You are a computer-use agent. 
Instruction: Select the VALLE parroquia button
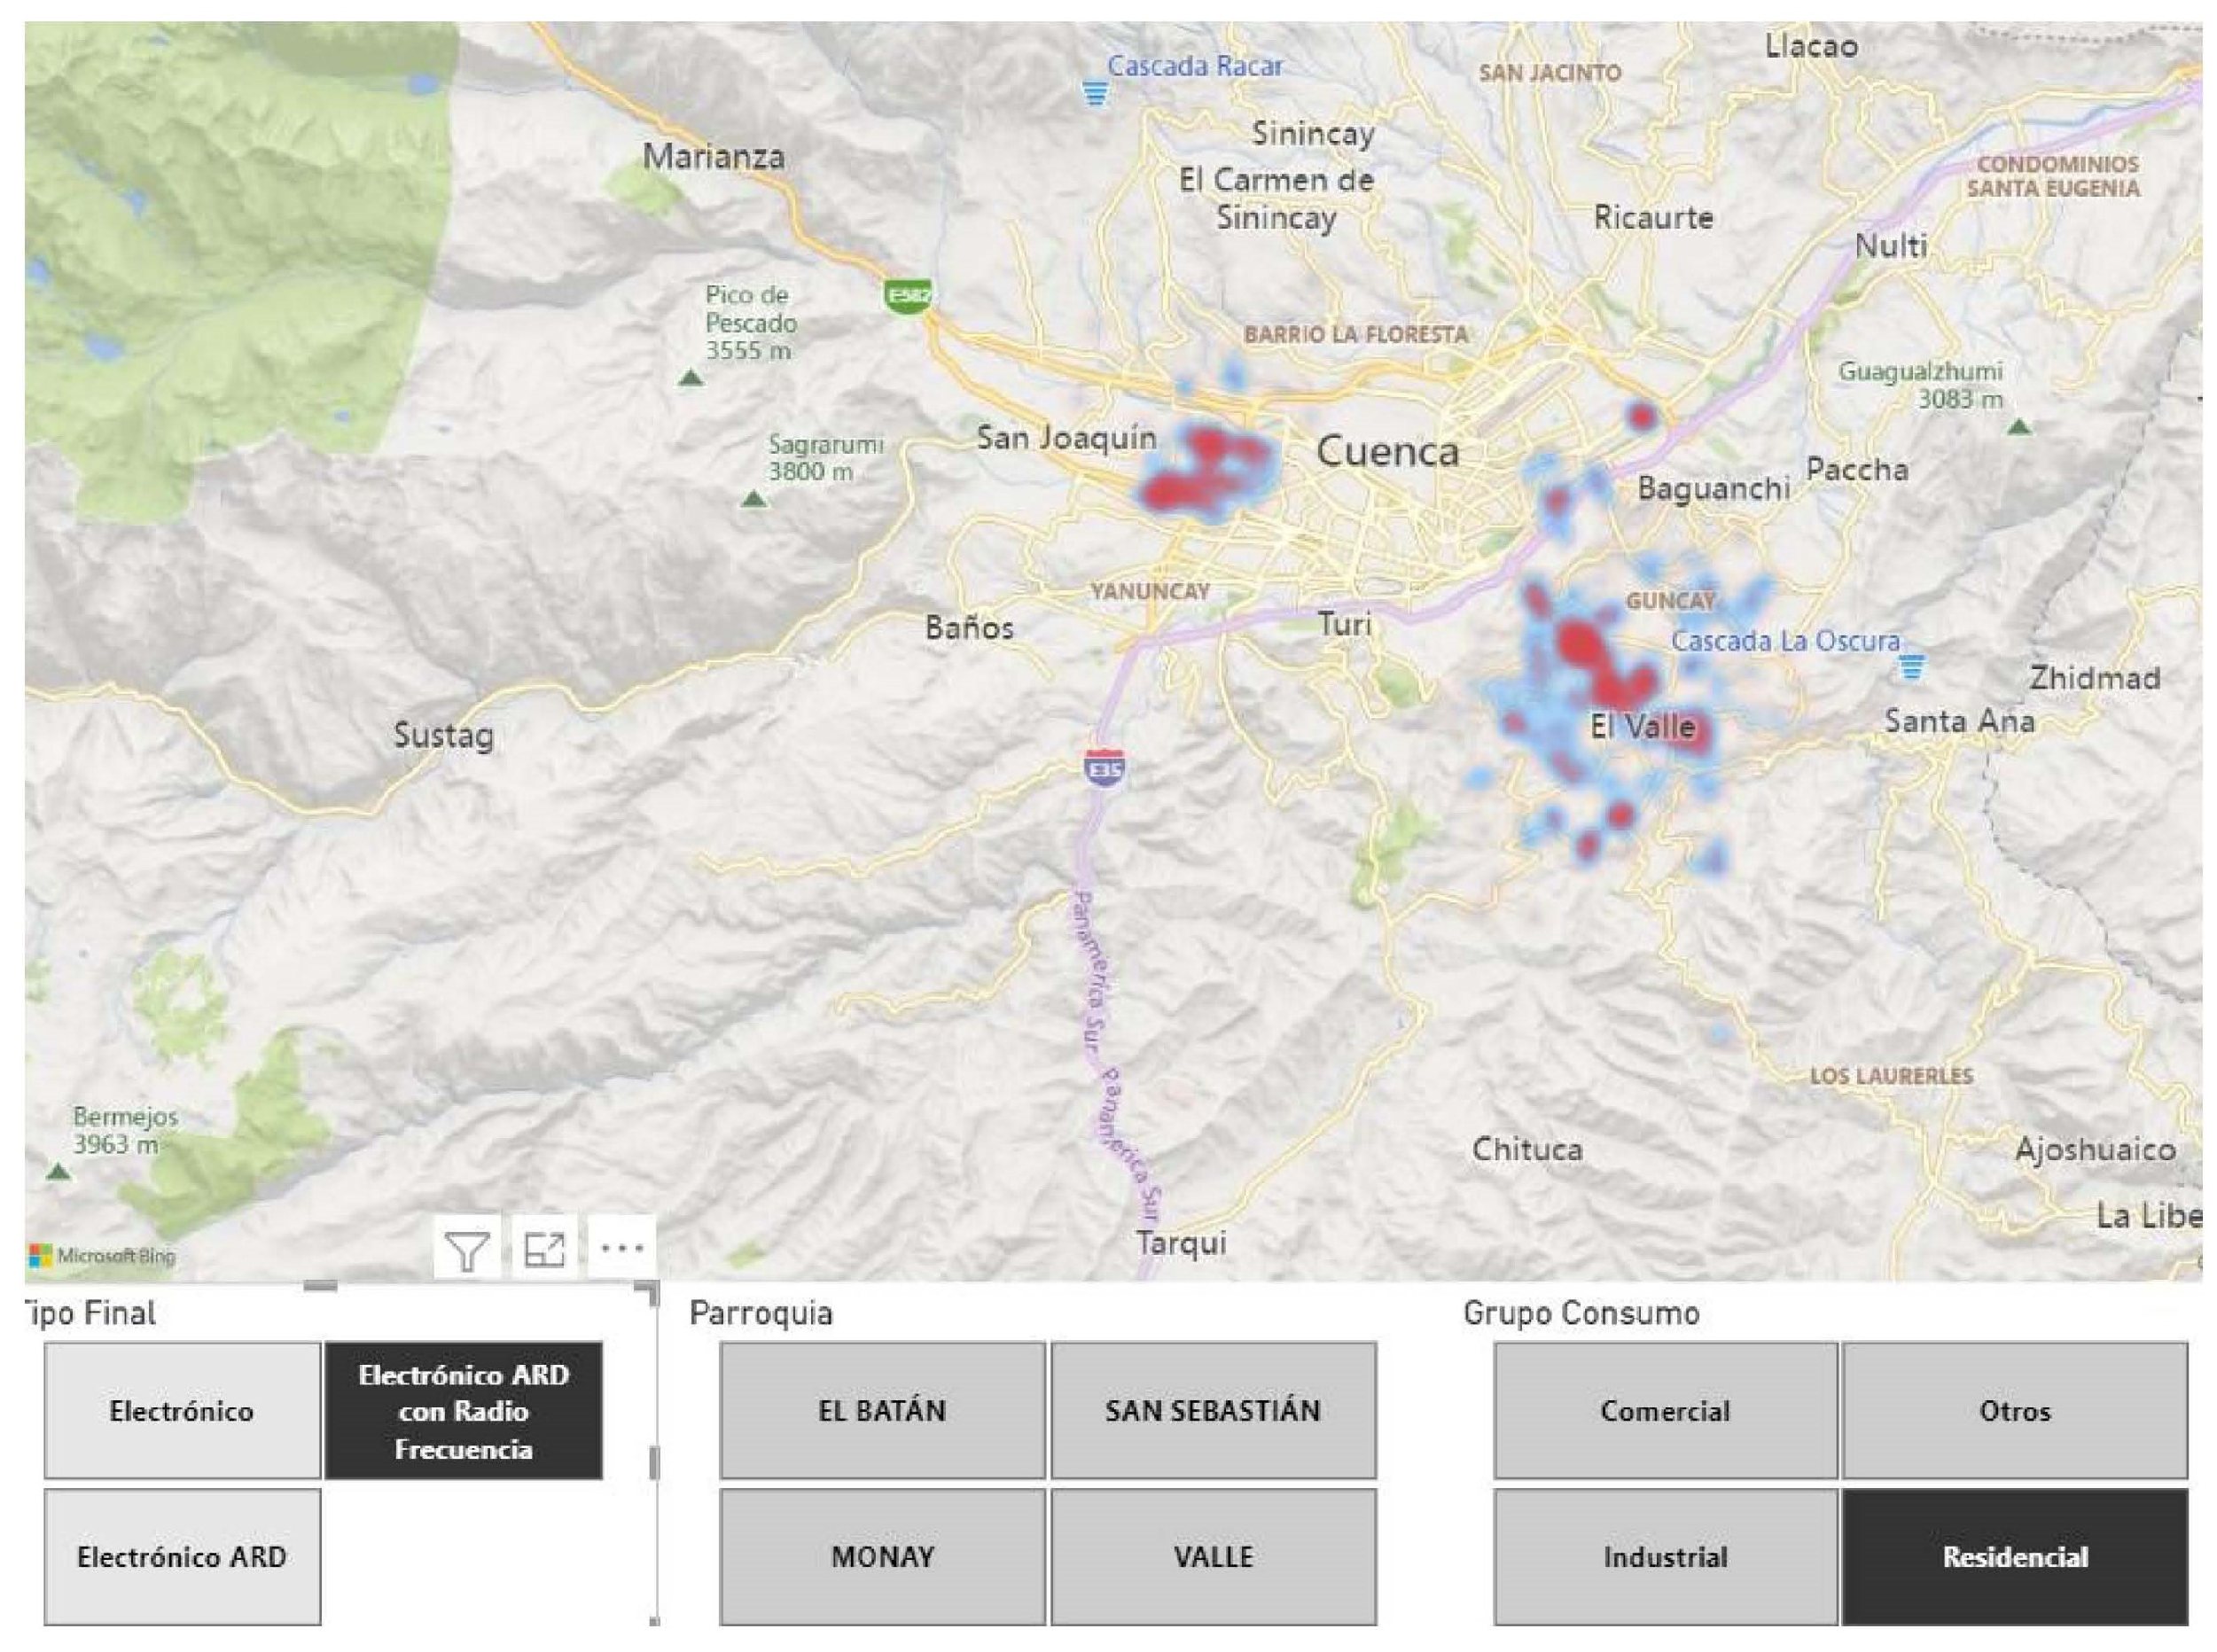pyautogui.click(x=1213, y=1557)
